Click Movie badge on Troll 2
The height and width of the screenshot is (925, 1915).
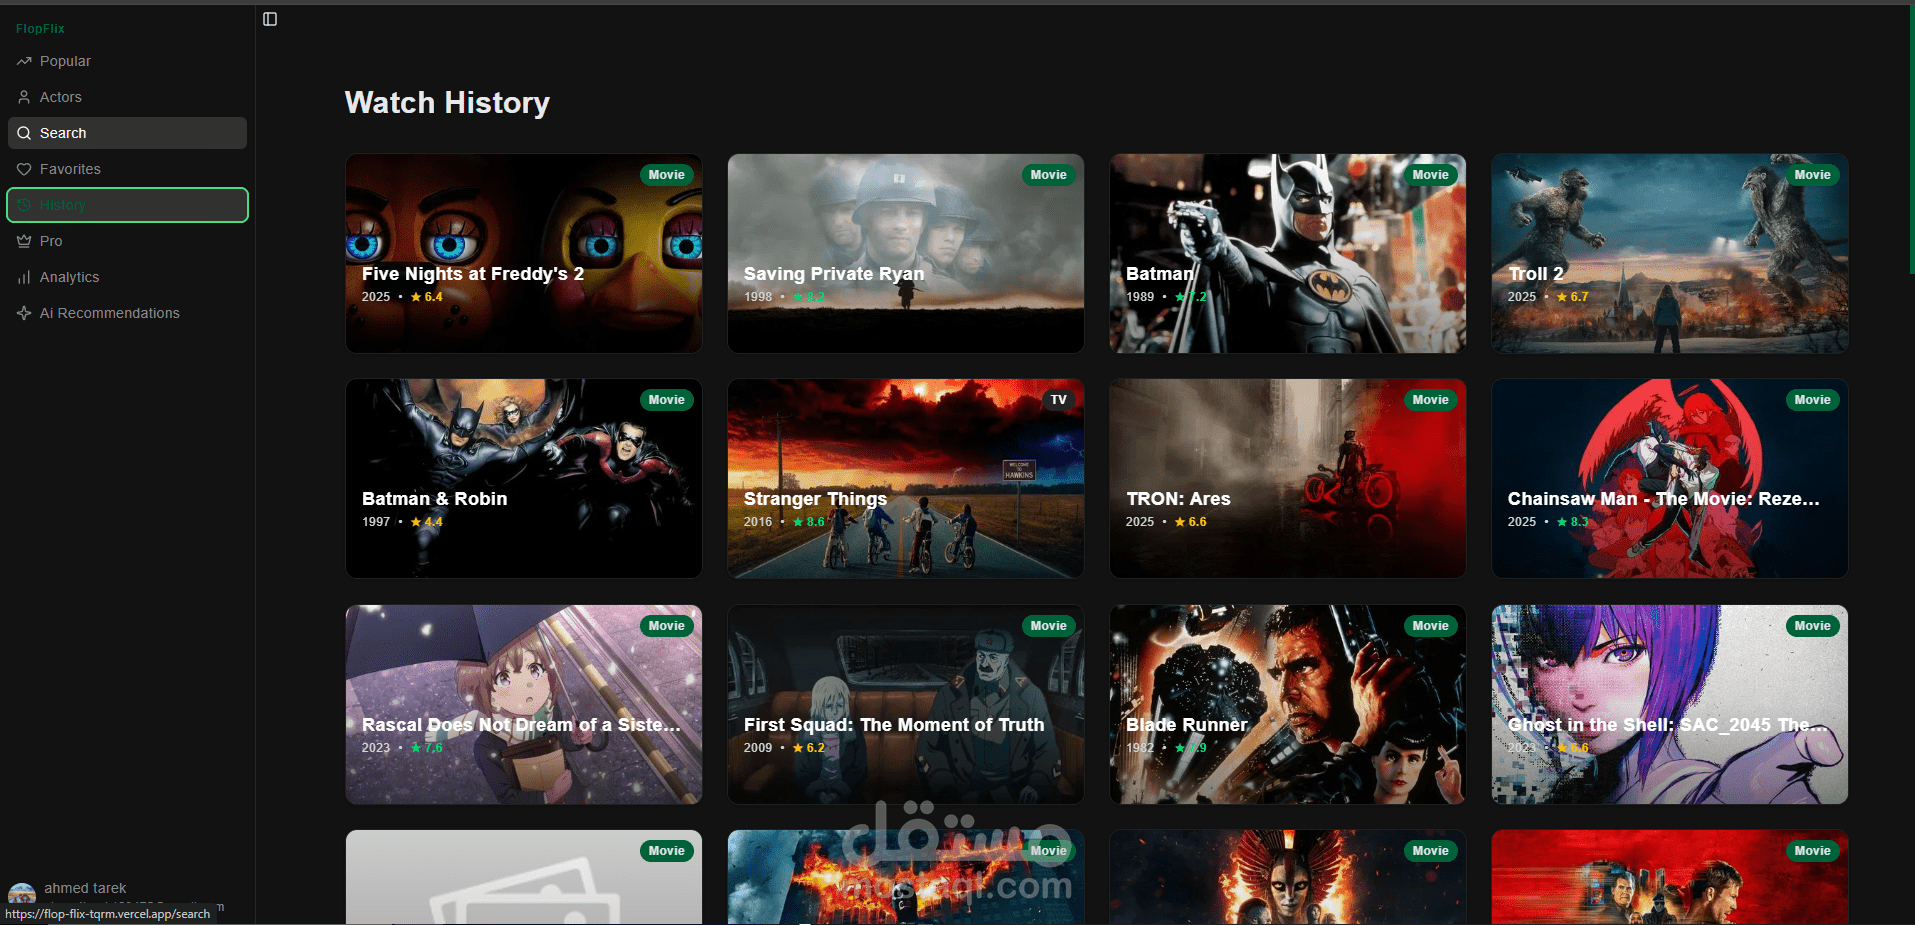coord(1812,175)
